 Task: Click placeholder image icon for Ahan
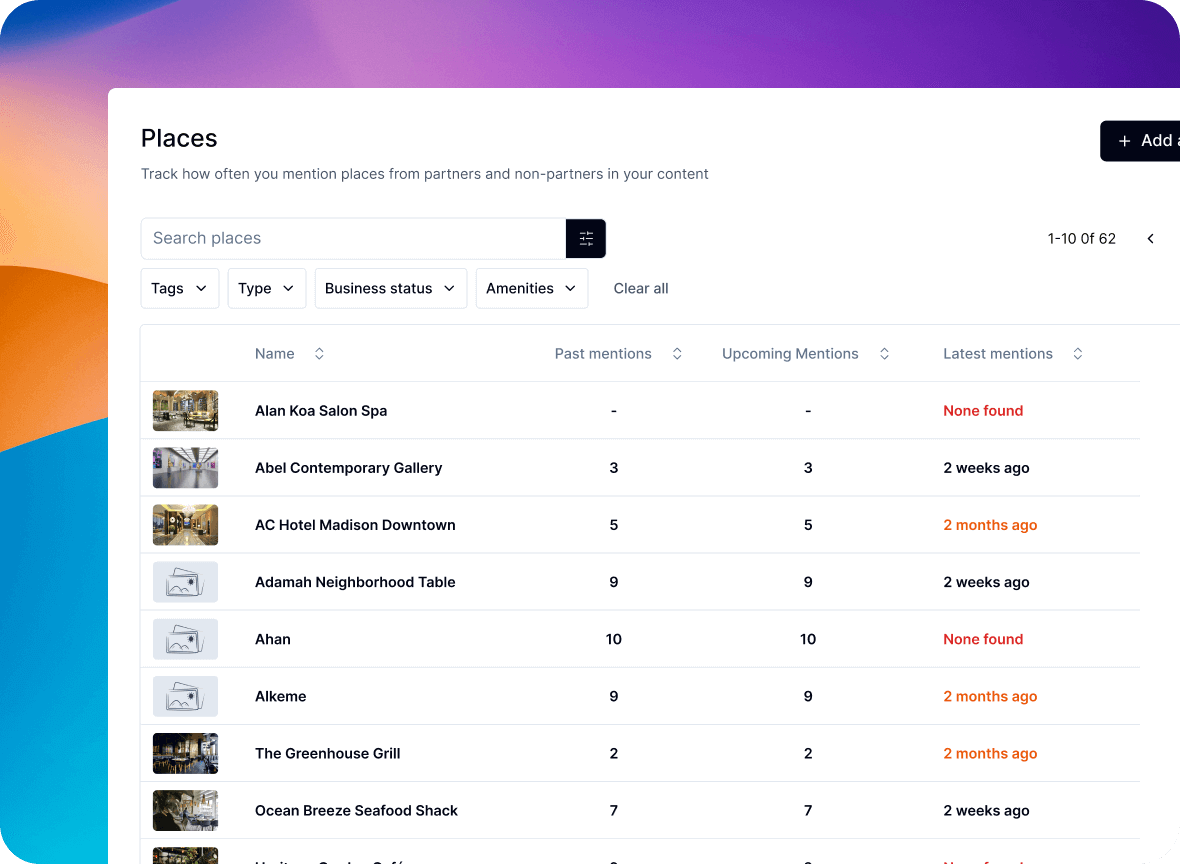click(185, 639)
